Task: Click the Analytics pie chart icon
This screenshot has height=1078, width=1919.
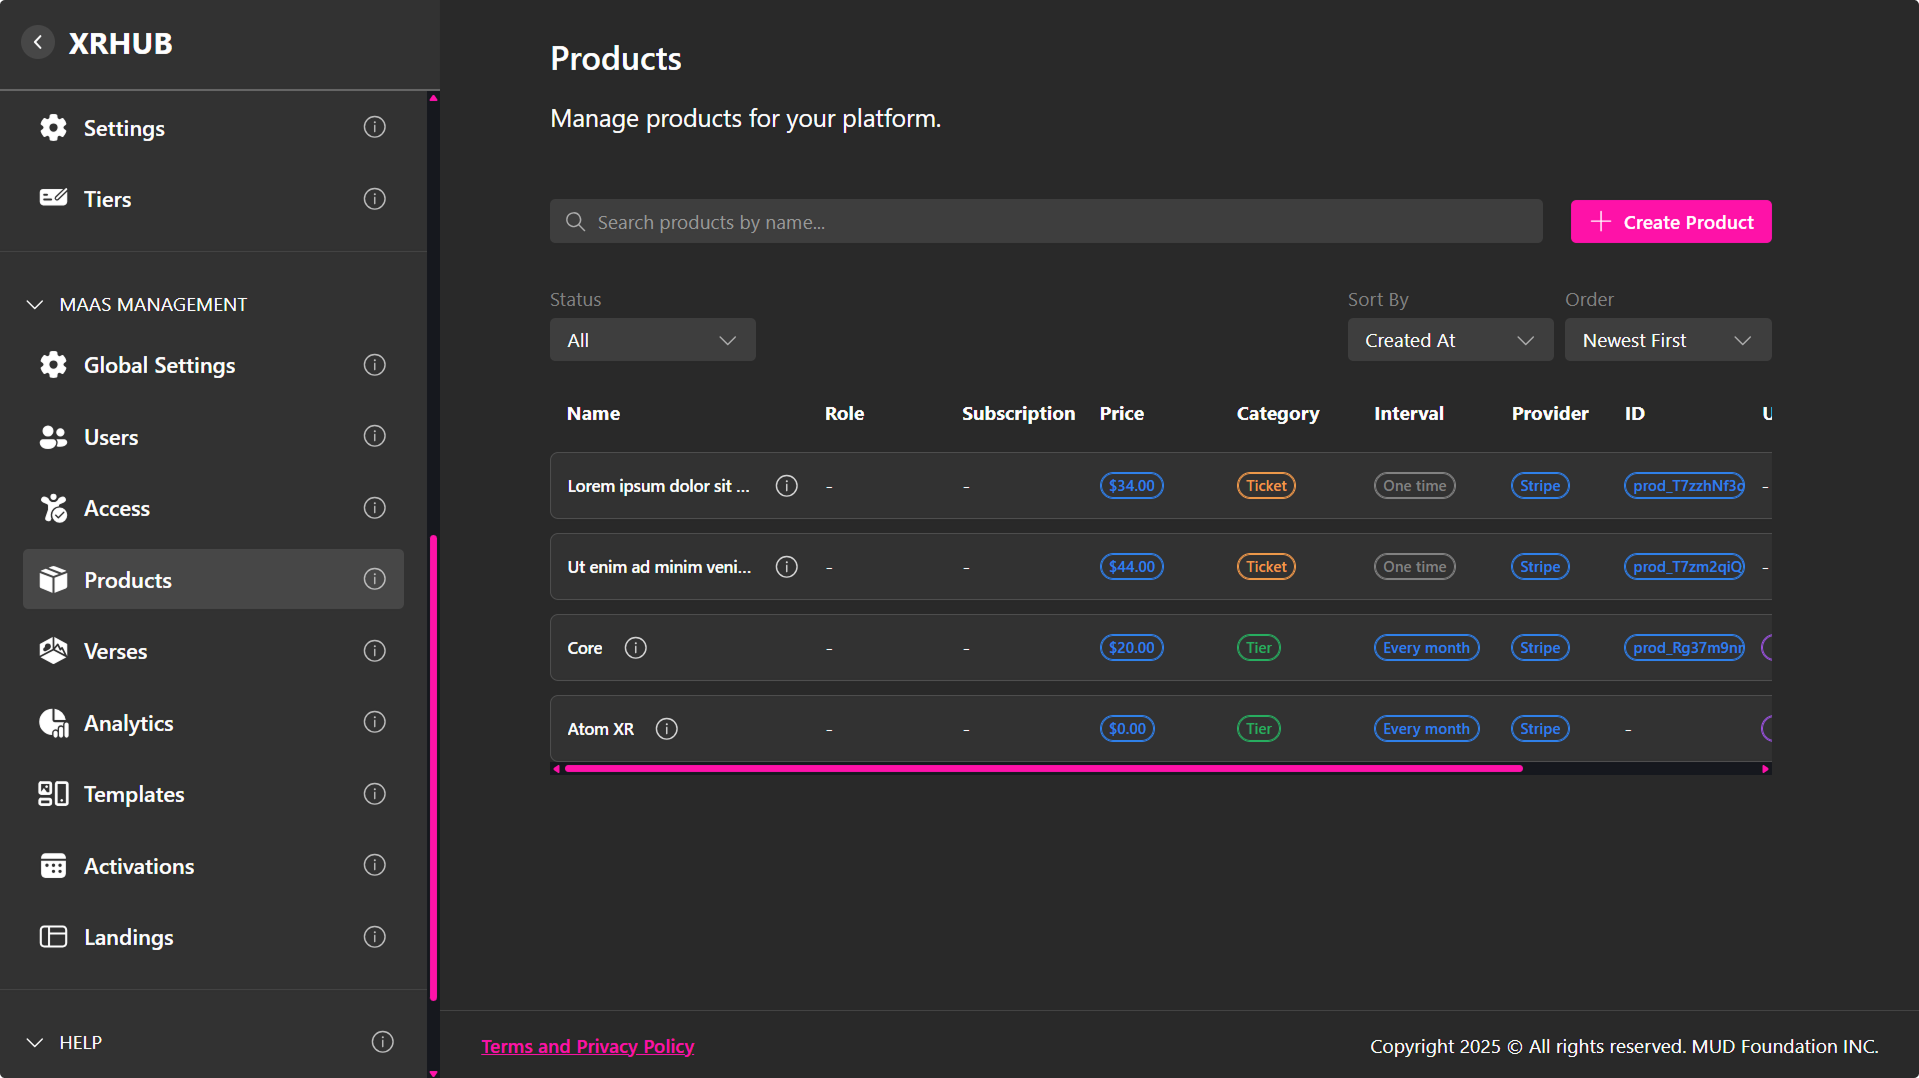Action: pos(53,723)
